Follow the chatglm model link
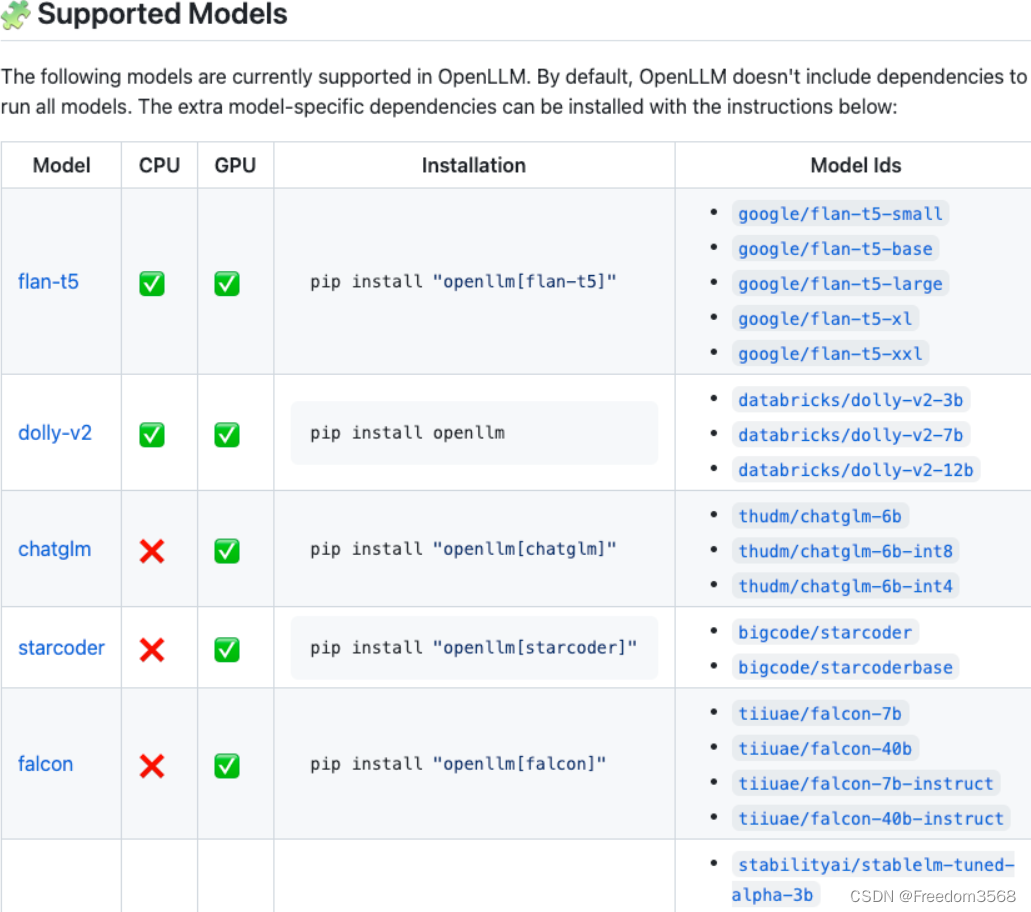This screenshot has width=1031, height=912. (x=54, y=549)
